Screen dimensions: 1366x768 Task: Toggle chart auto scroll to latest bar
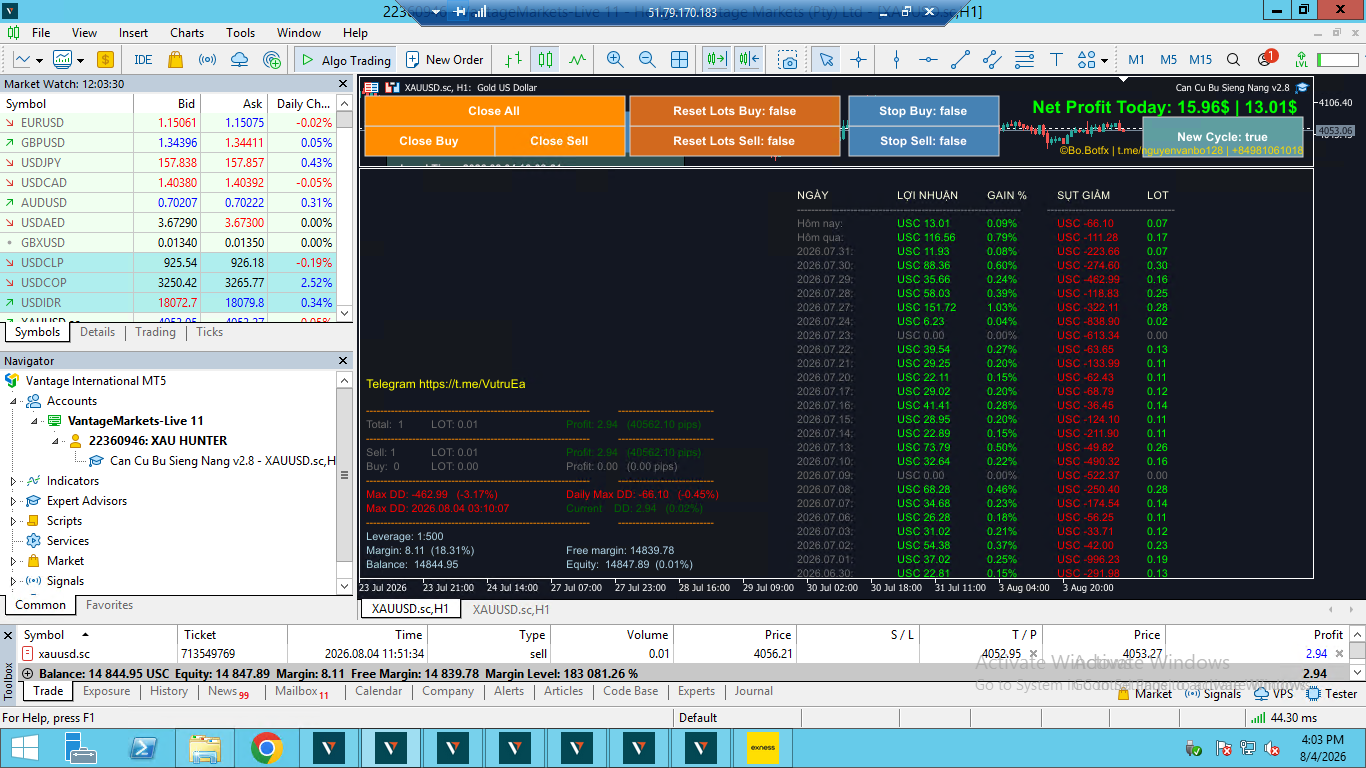point(715,60)
